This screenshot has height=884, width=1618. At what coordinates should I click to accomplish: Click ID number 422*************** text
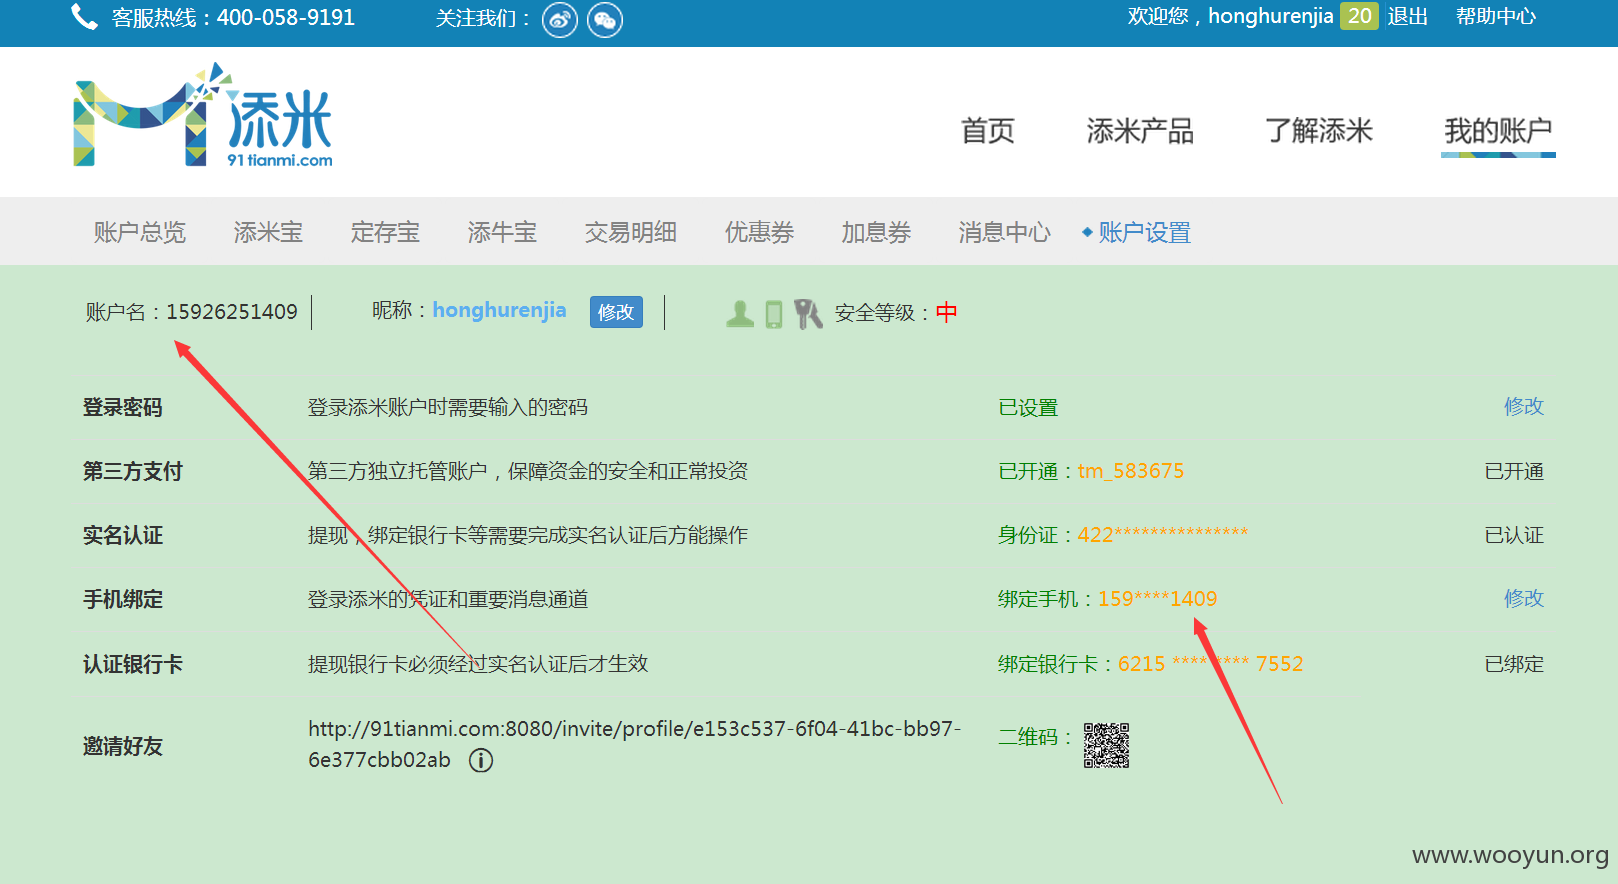coord(1162,535)
